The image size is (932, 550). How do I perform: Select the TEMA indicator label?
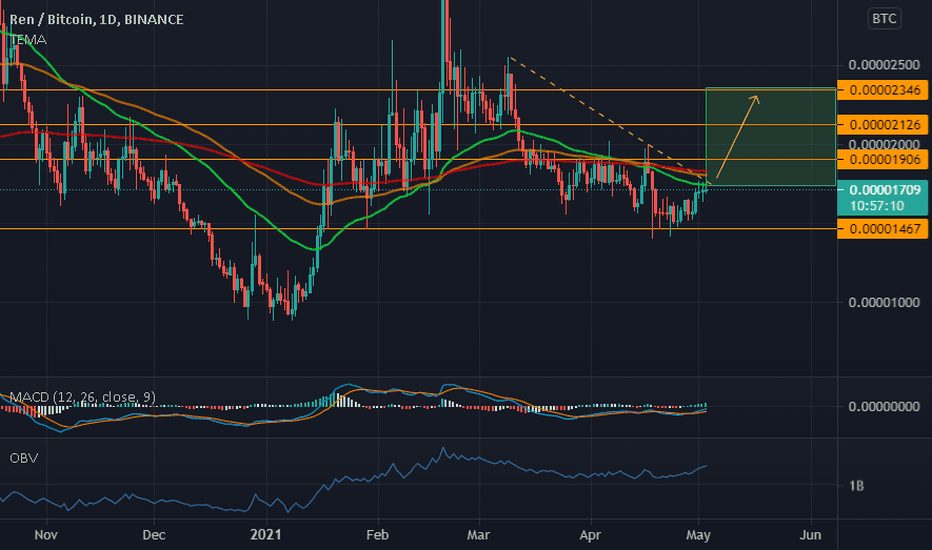click(x=28, y=40)
